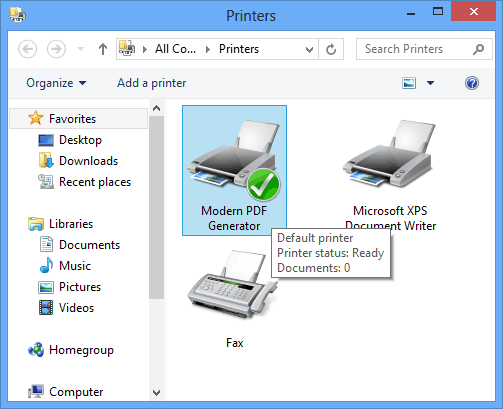This screenshot has width=503, height=409.
Task: Select the Microsoft XPS Document Writer printer
Action: tap(390, 176)
